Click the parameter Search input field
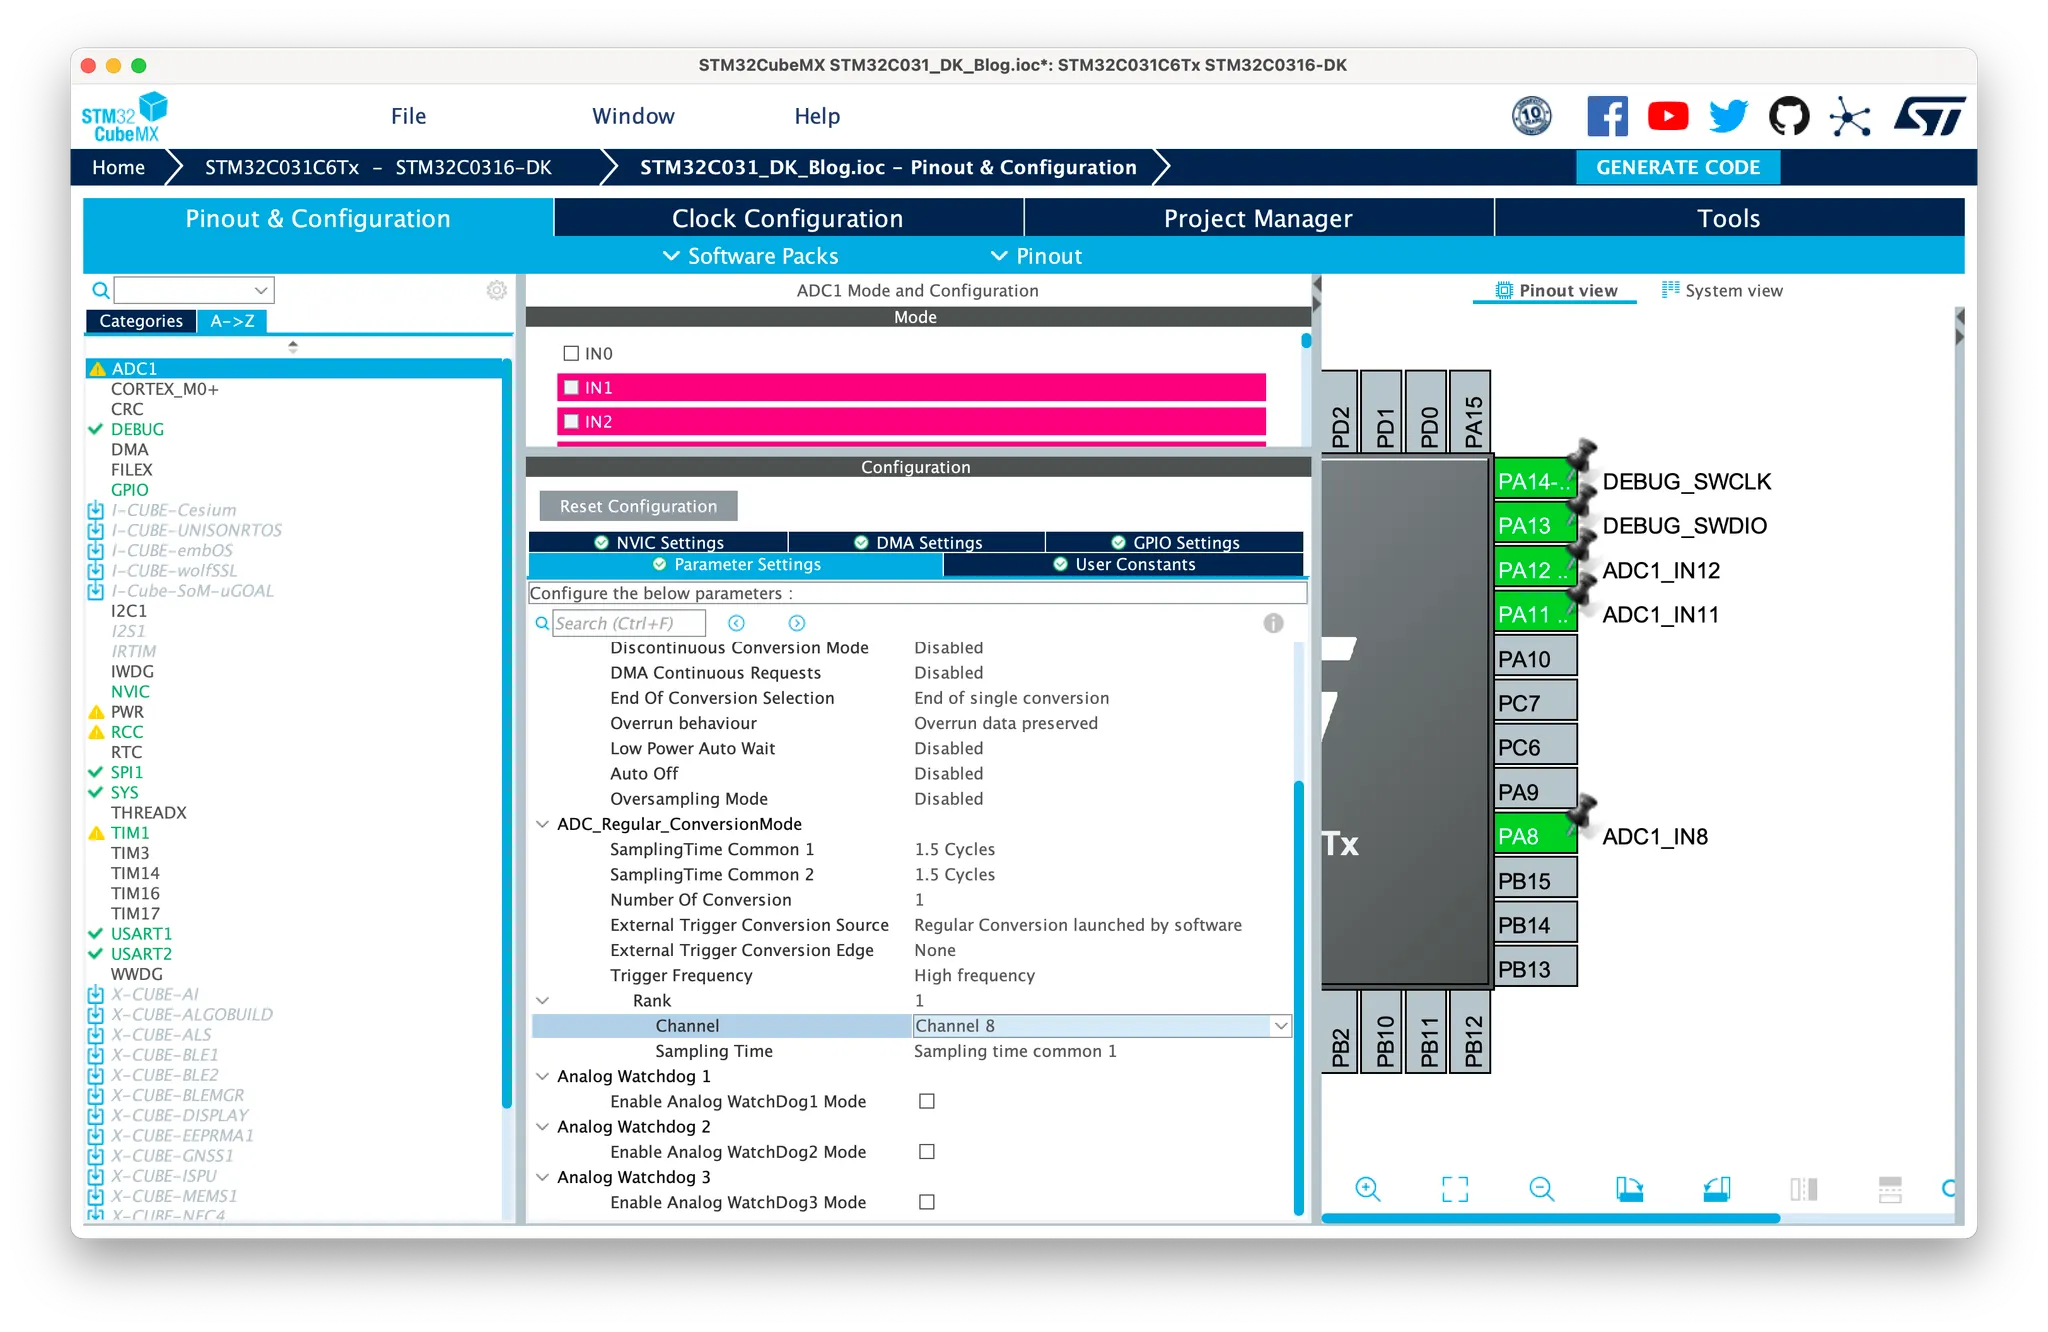The height and width of the screenshot is (1332, 2048). pyautogui.click(x=628, y=623)
